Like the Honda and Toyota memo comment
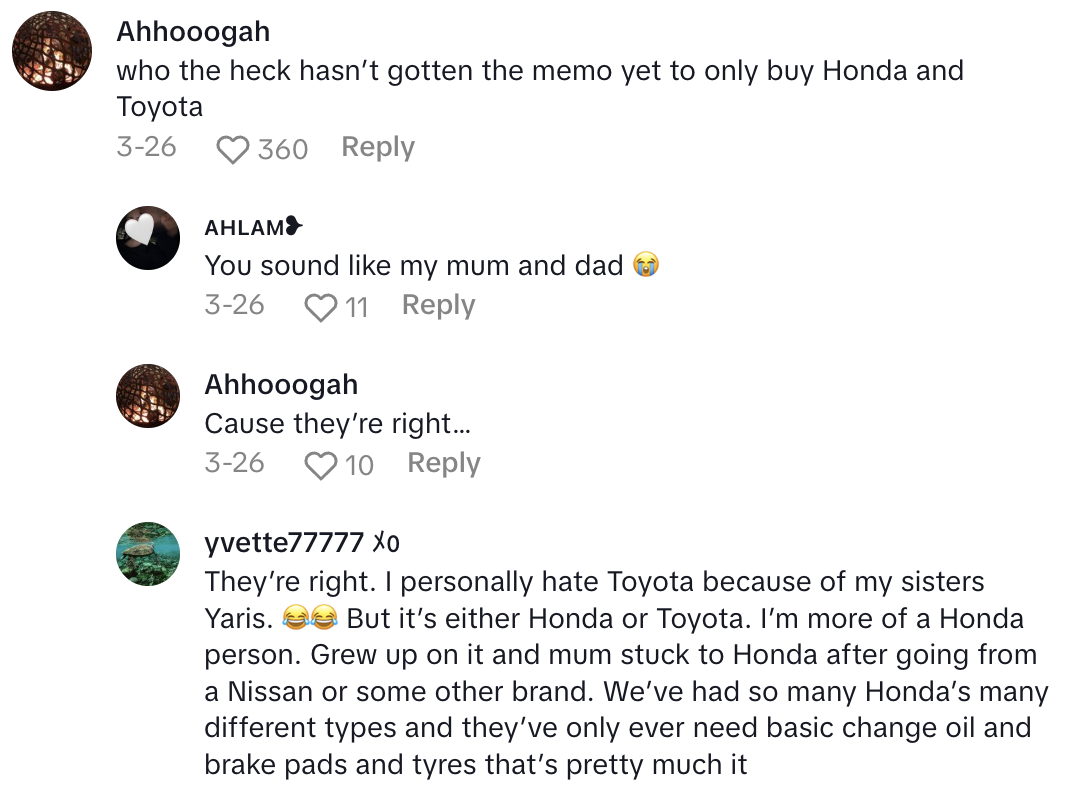1074x786 pixels. [x=233, y=150]
